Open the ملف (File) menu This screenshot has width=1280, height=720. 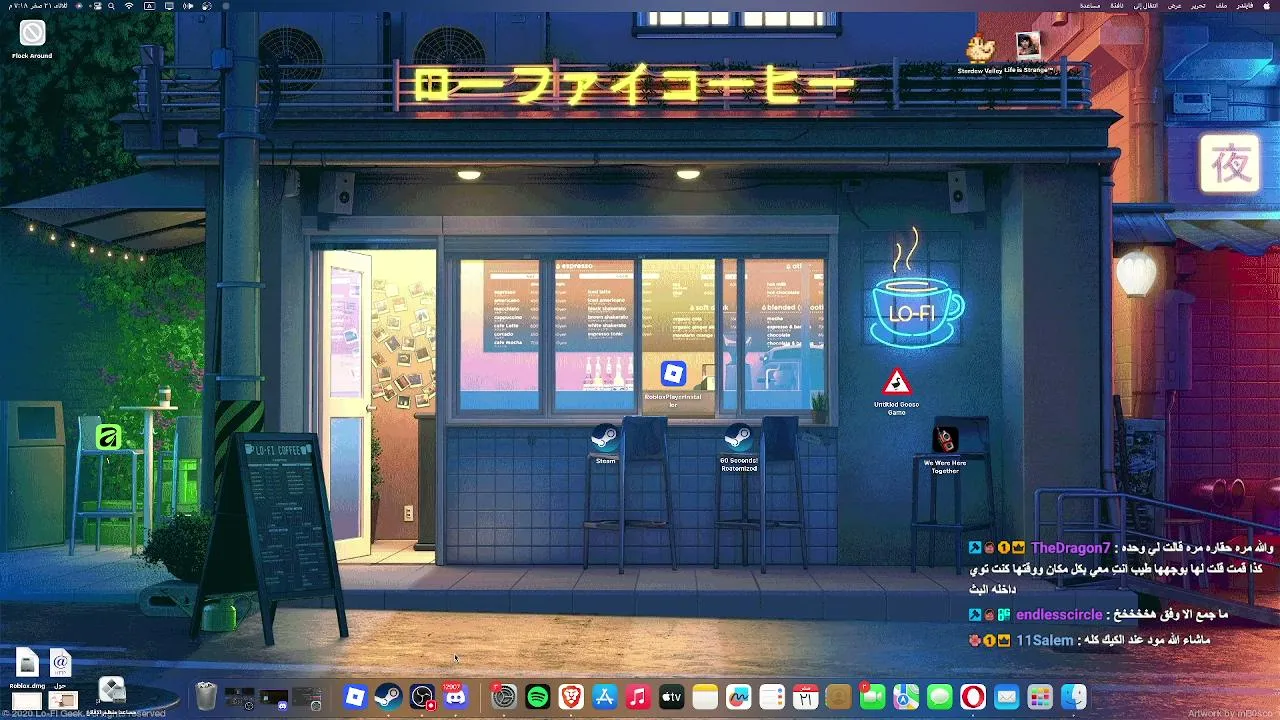tap(1221, 6)
